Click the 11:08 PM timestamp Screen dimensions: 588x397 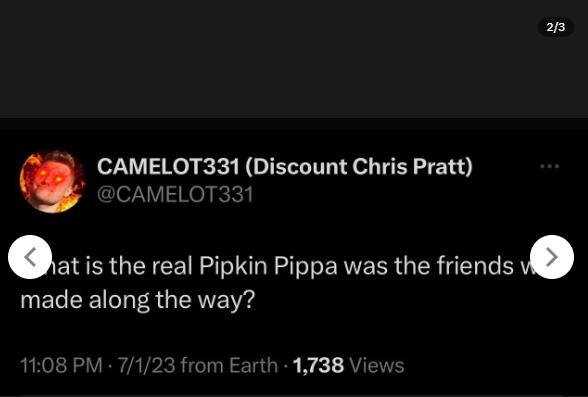[61, 365]
